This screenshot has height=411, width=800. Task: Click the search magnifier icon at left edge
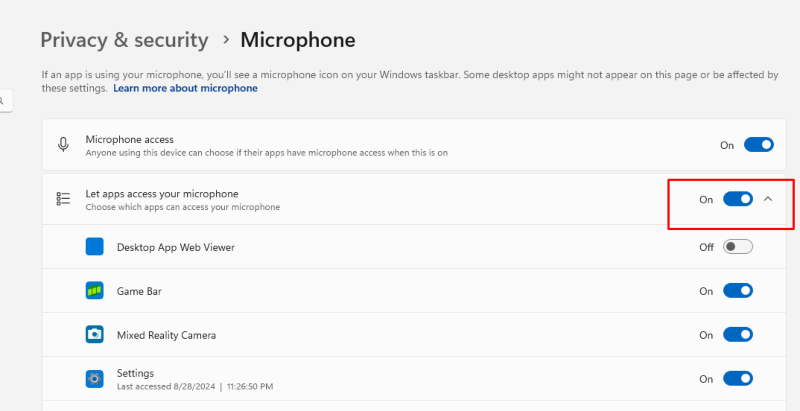[x=2, y=101]
